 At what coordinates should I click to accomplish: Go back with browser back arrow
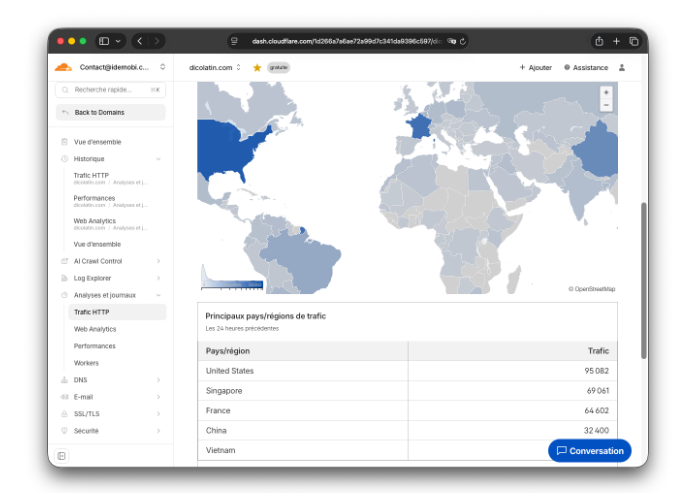coord(140,41)
